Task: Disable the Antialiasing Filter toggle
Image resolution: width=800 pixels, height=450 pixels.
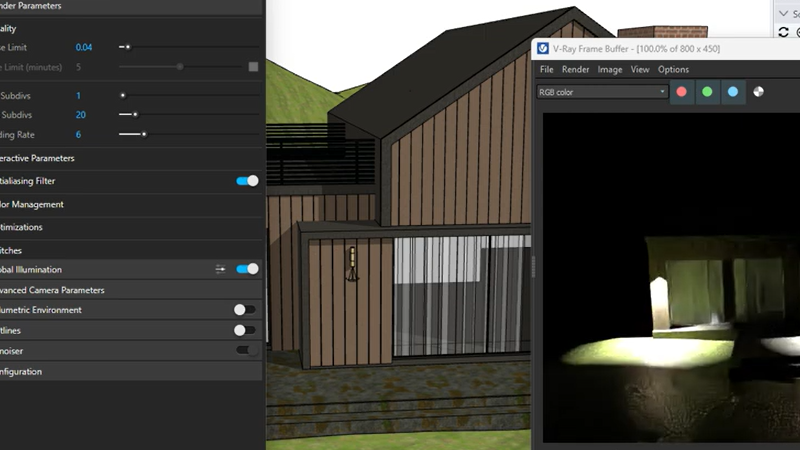Action: (246, 181)
